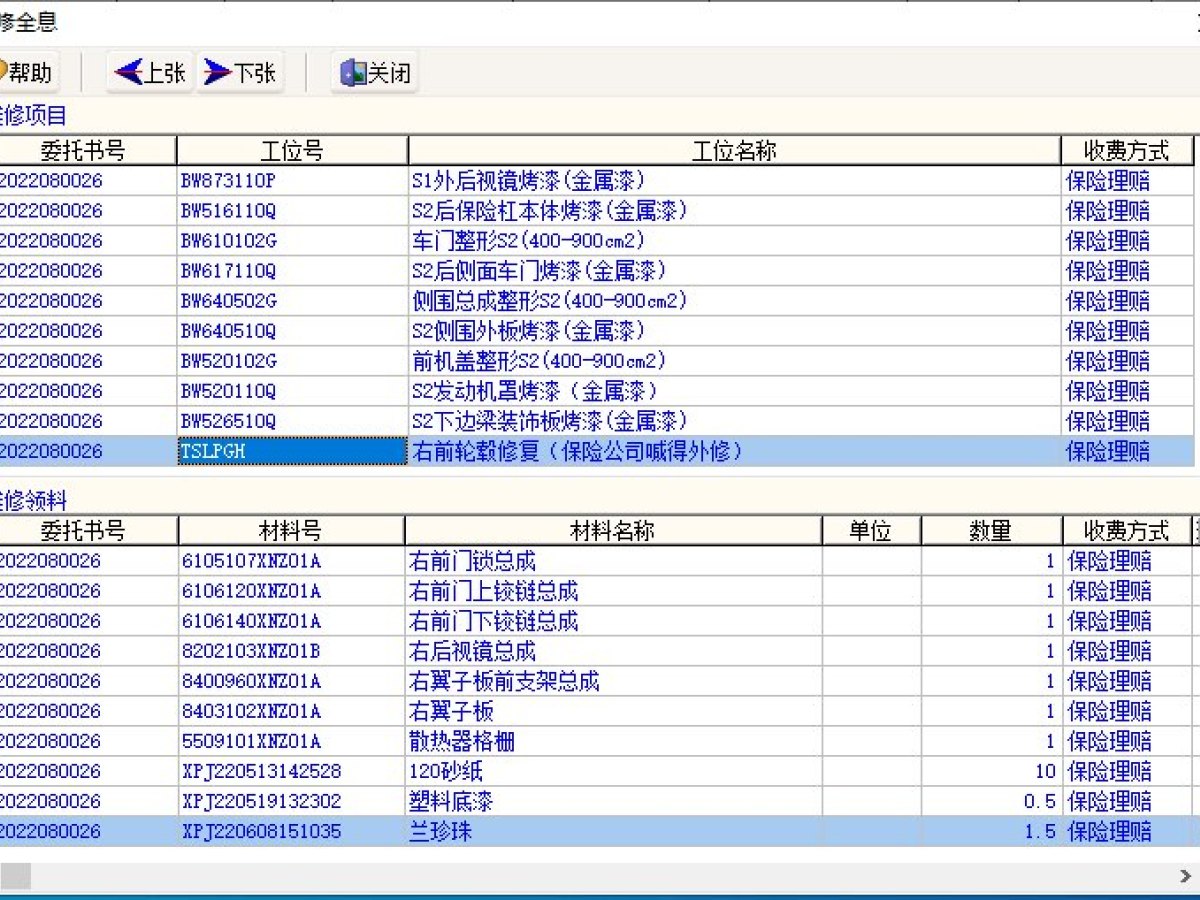Select material number 6106140XNZ01A
The image size is (1200, 900).
click(252, 621)
